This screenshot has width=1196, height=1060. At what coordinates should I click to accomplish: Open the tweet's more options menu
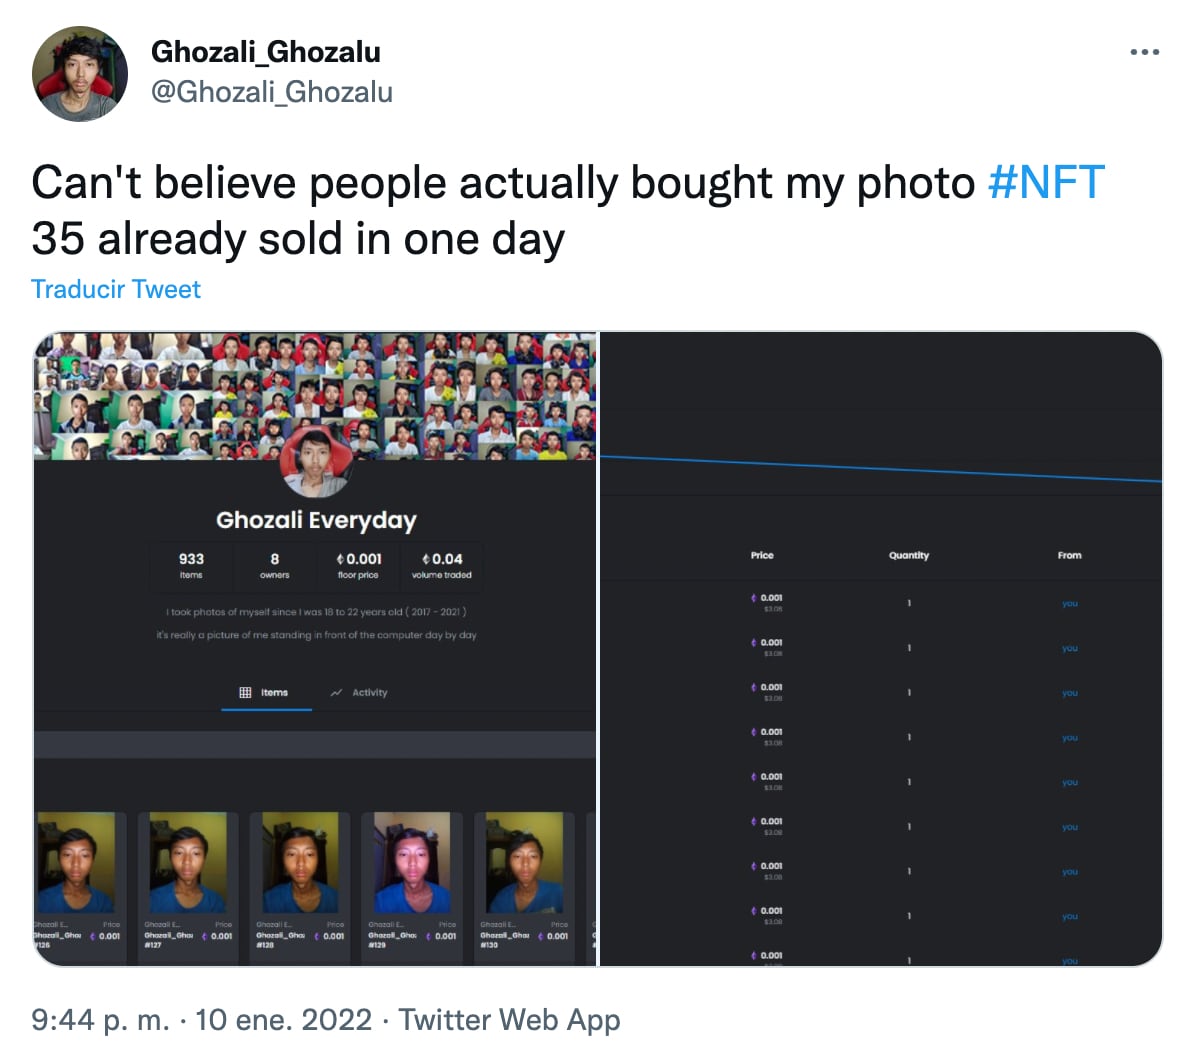(1144, 52)
